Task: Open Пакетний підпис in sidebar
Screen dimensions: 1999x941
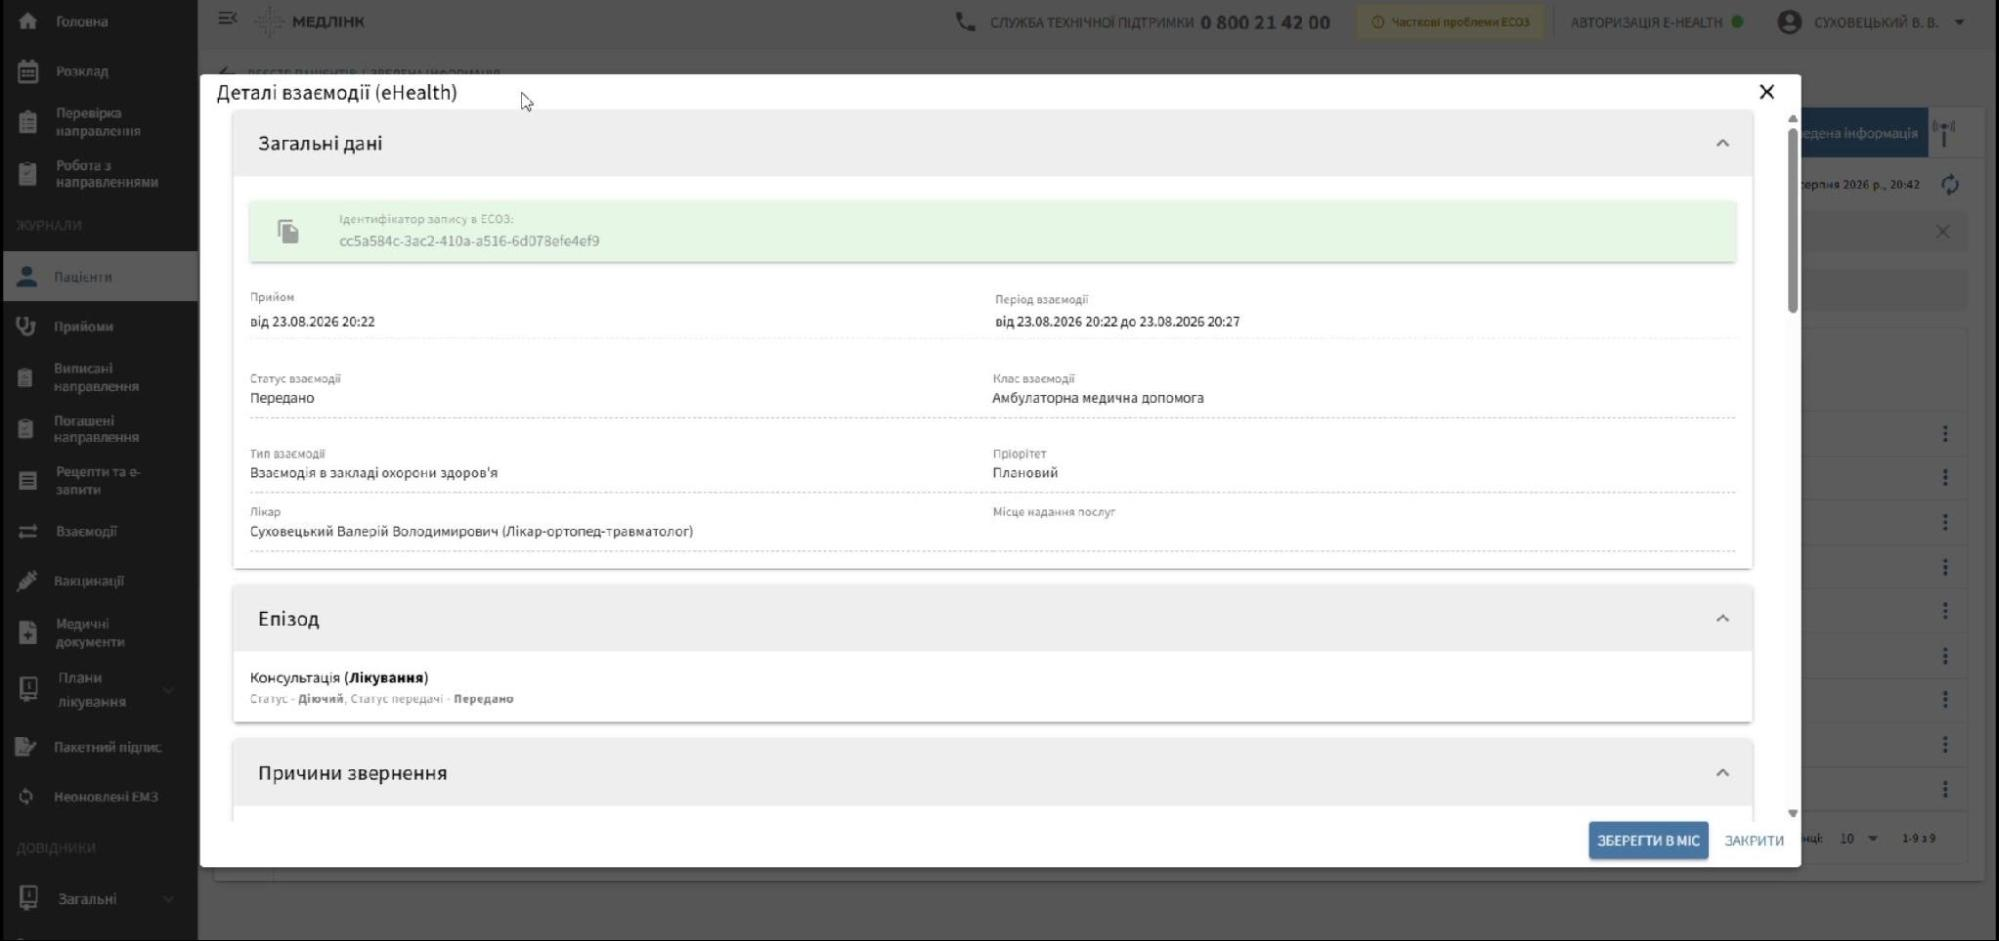Action: tap(108, 747)
